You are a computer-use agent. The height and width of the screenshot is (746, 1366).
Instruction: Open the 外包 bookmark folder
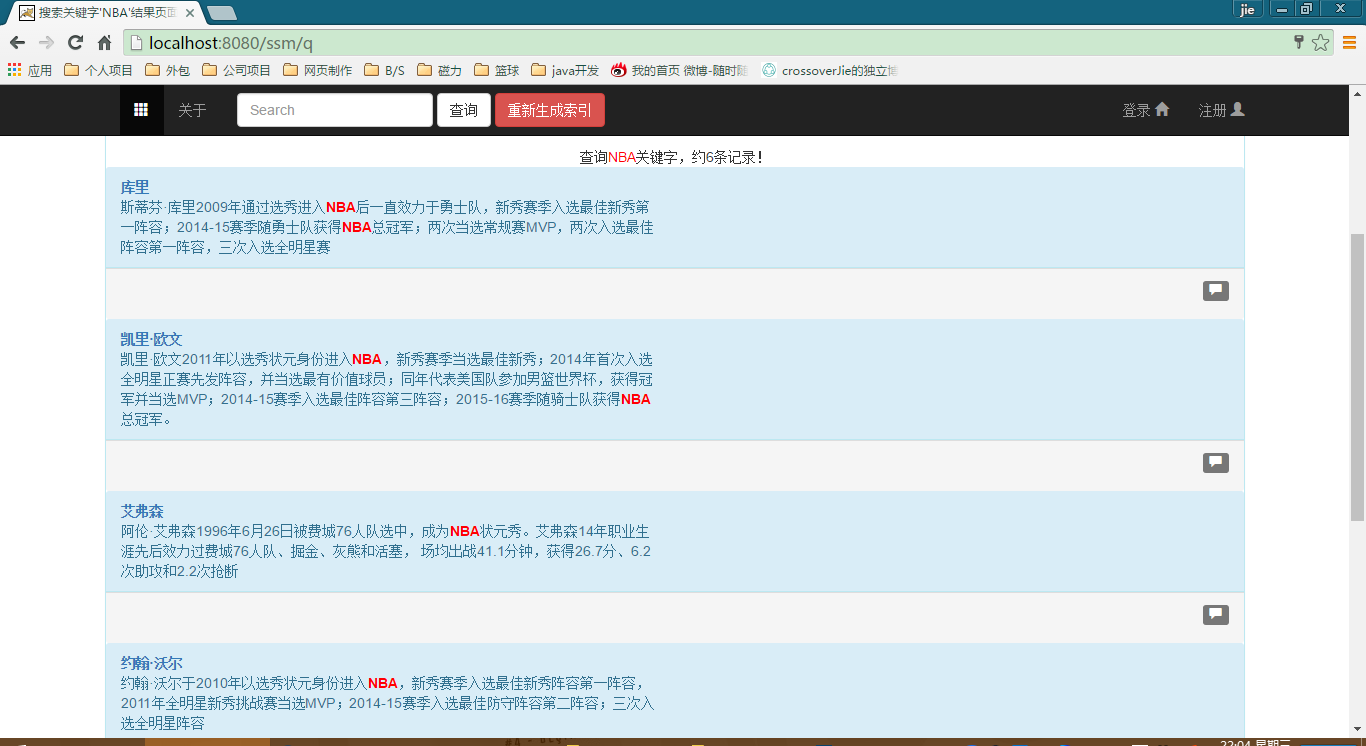coord(167,70)
